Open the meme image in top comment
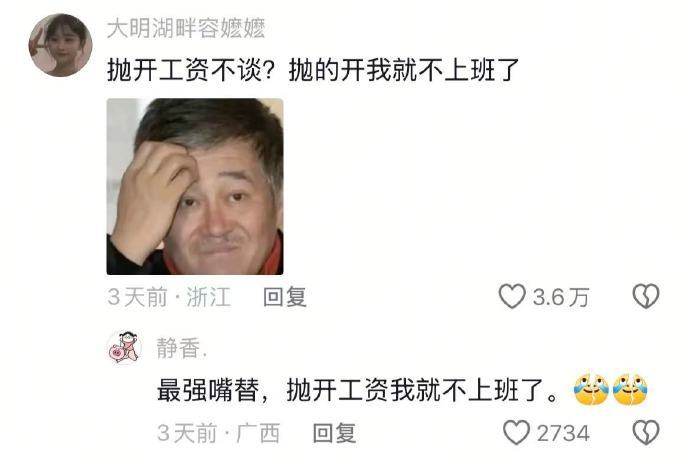 [x=195, y=187]
